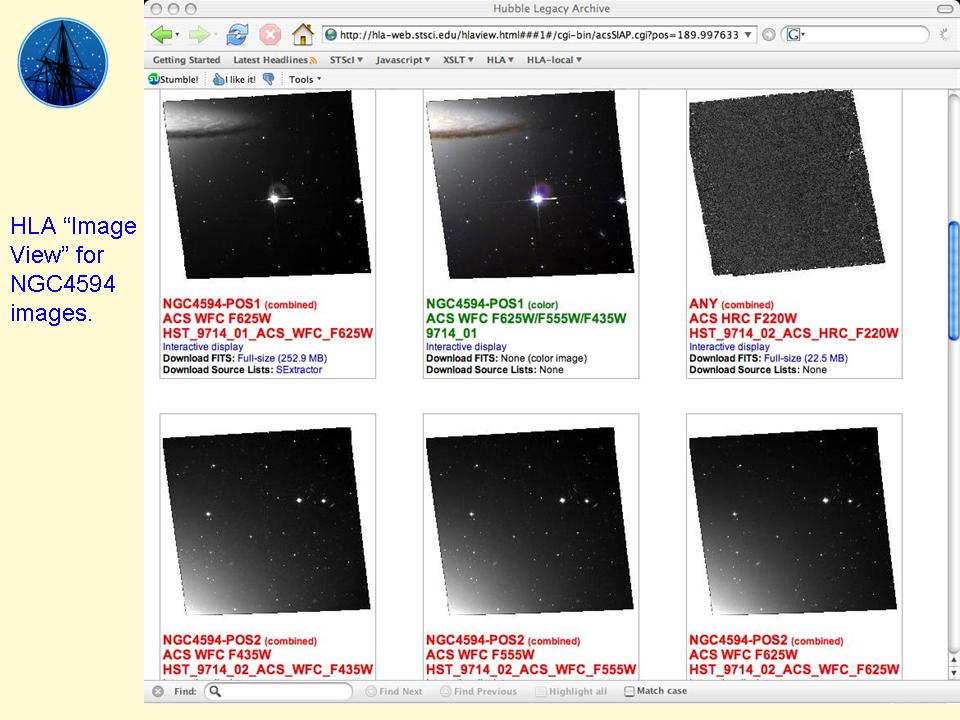Enable the Match case checkbox
This screenshot has width=960, height=720.
pyautogui.click(x=629, y=691)
